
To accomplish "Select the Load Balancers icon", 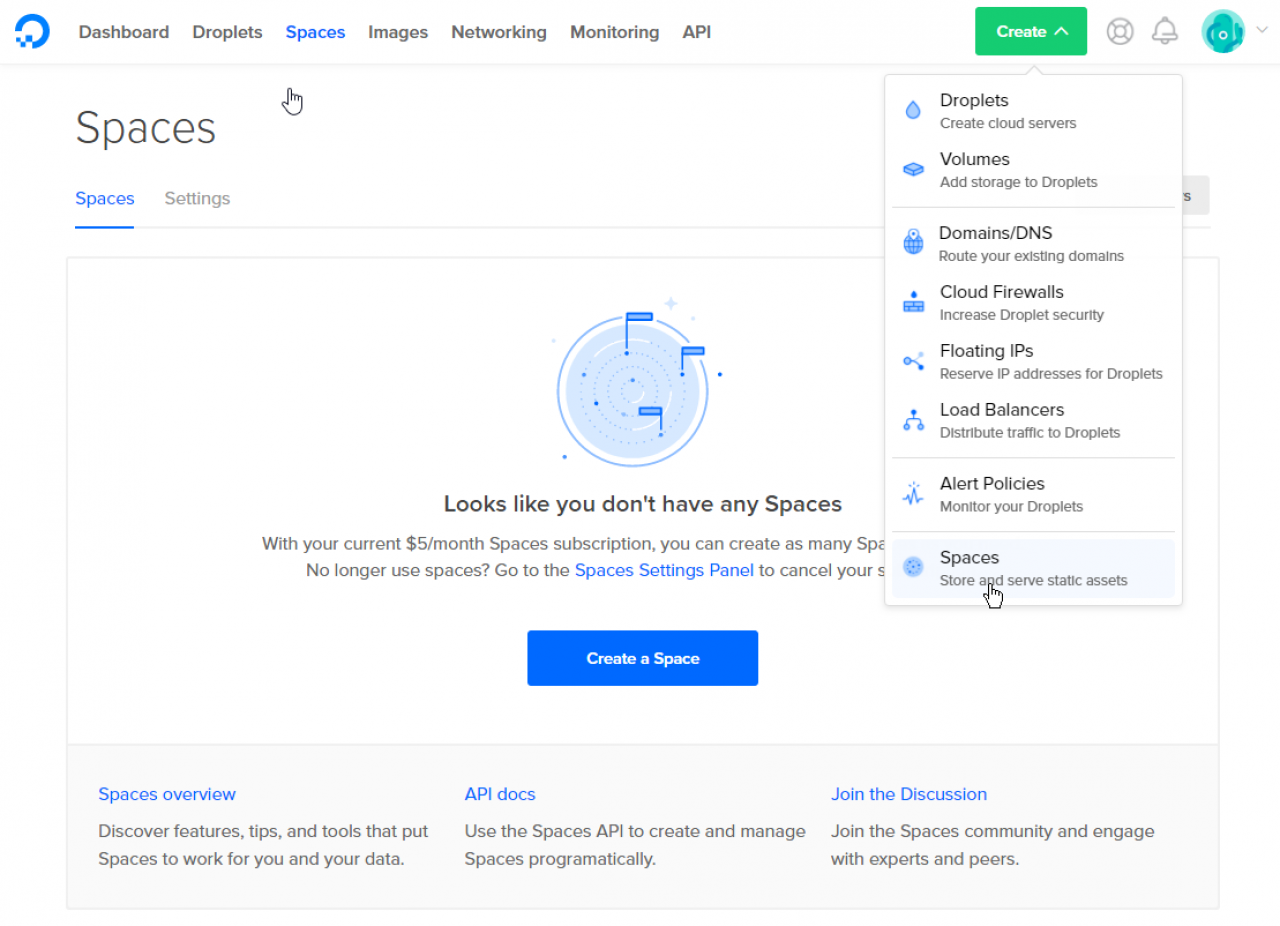I will point(913,419).
